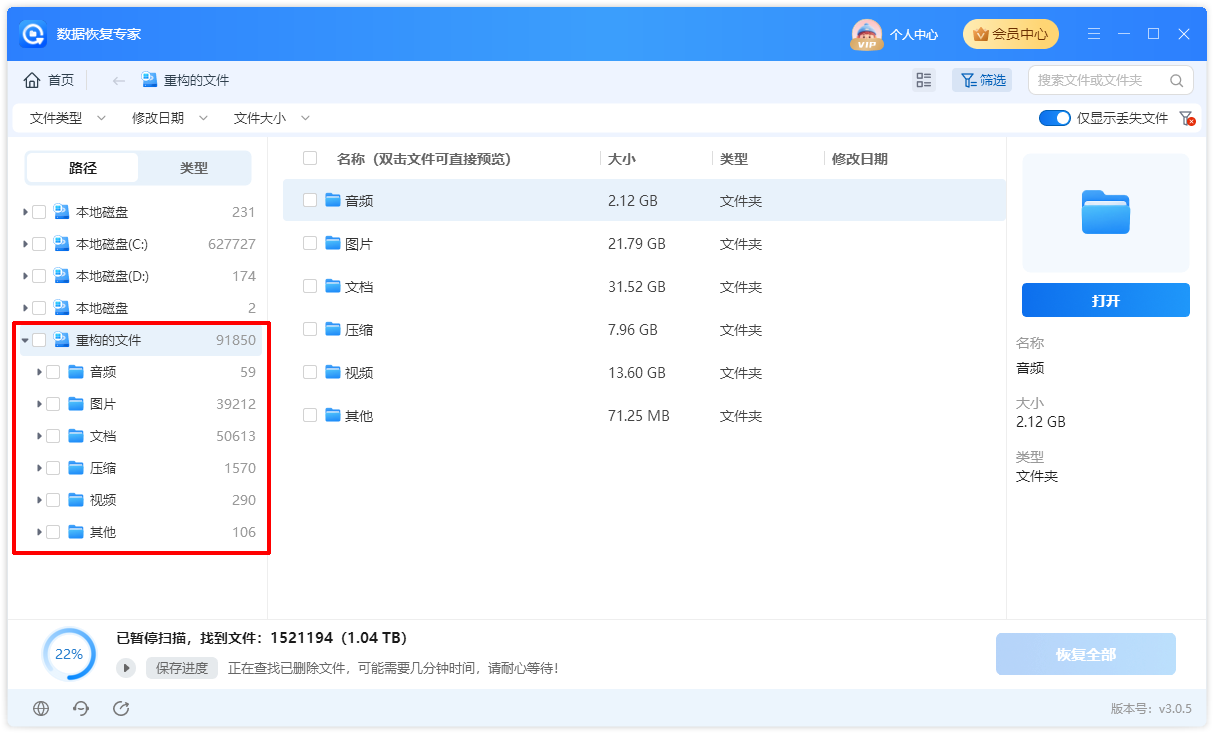The image size is (1214, 734).
Task: Open the 文件类型 filter dropdown
Action: click(67, 118)
